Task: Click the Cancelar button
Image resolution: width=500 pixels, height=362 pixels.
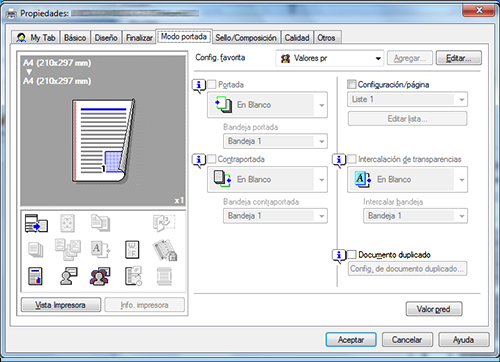Action: click(407, 340)
